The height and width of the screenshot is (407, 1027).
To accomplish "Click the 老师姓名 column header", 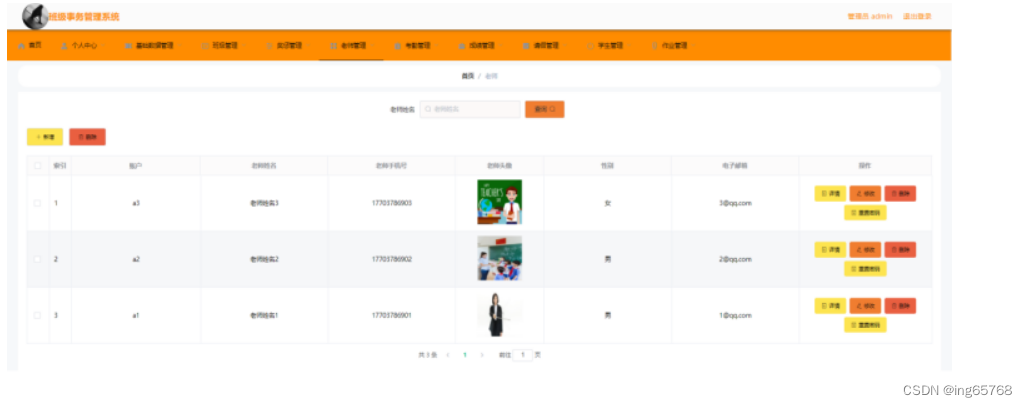I will (264, 166).
